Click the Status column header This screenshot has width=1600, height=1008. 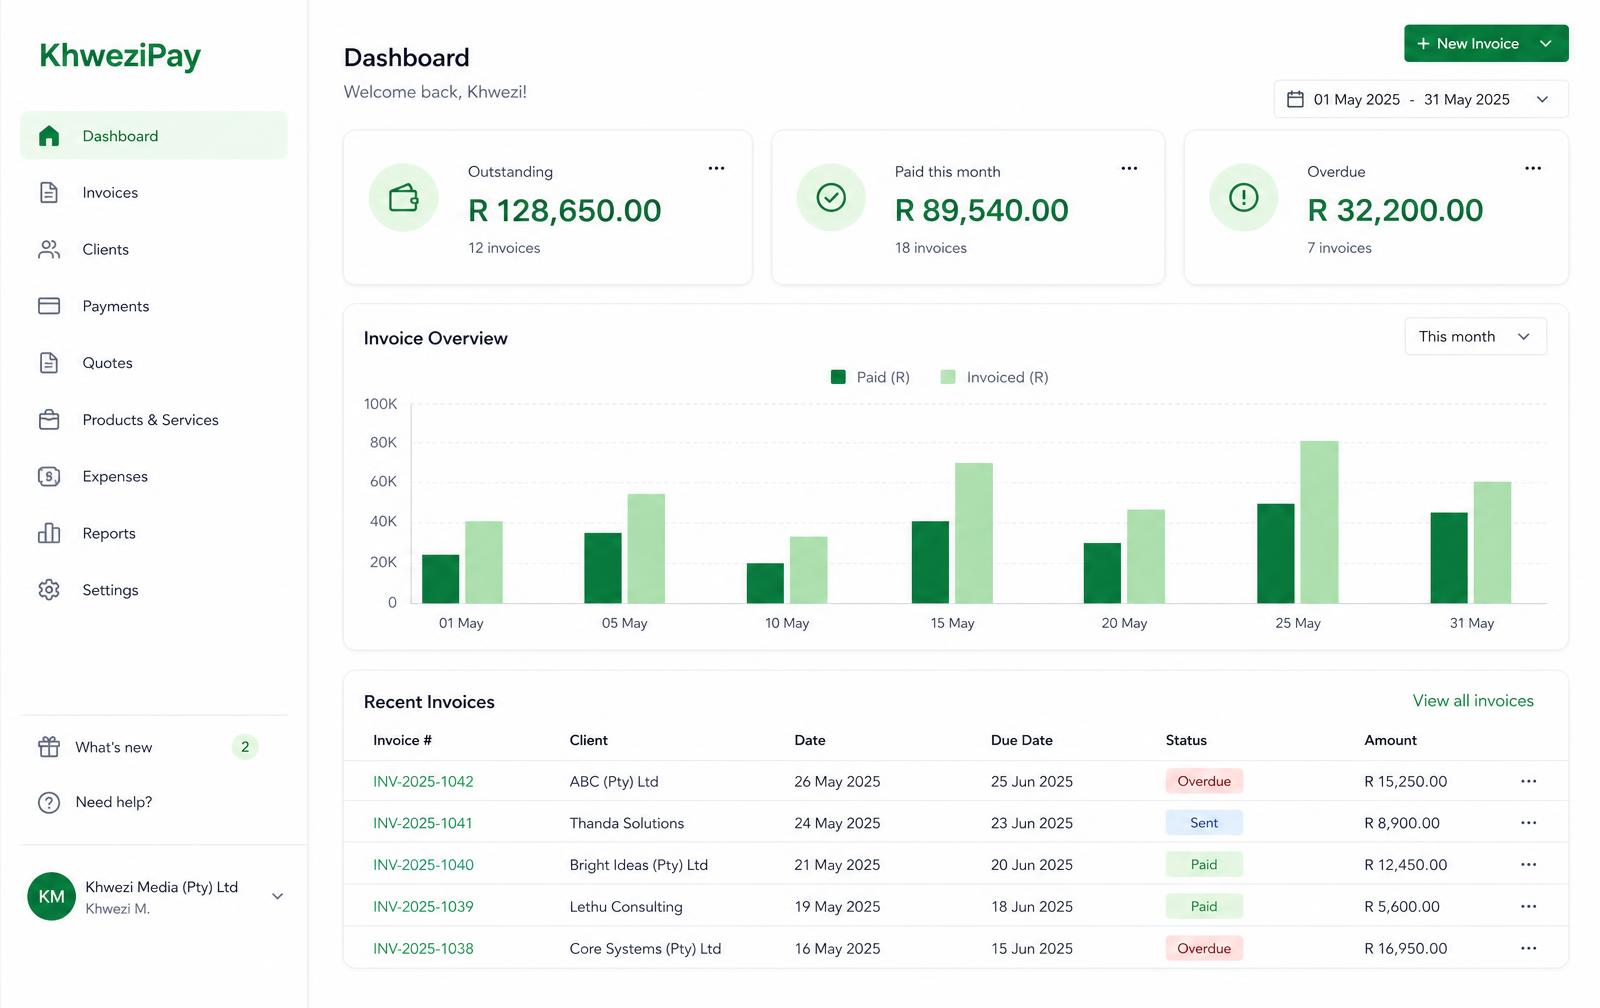1186,740
